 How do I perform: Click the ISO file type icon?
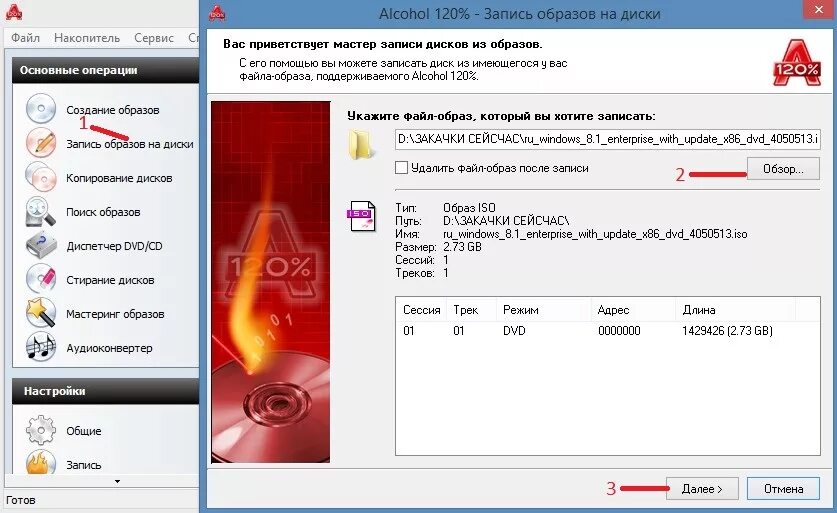[362, 216]
